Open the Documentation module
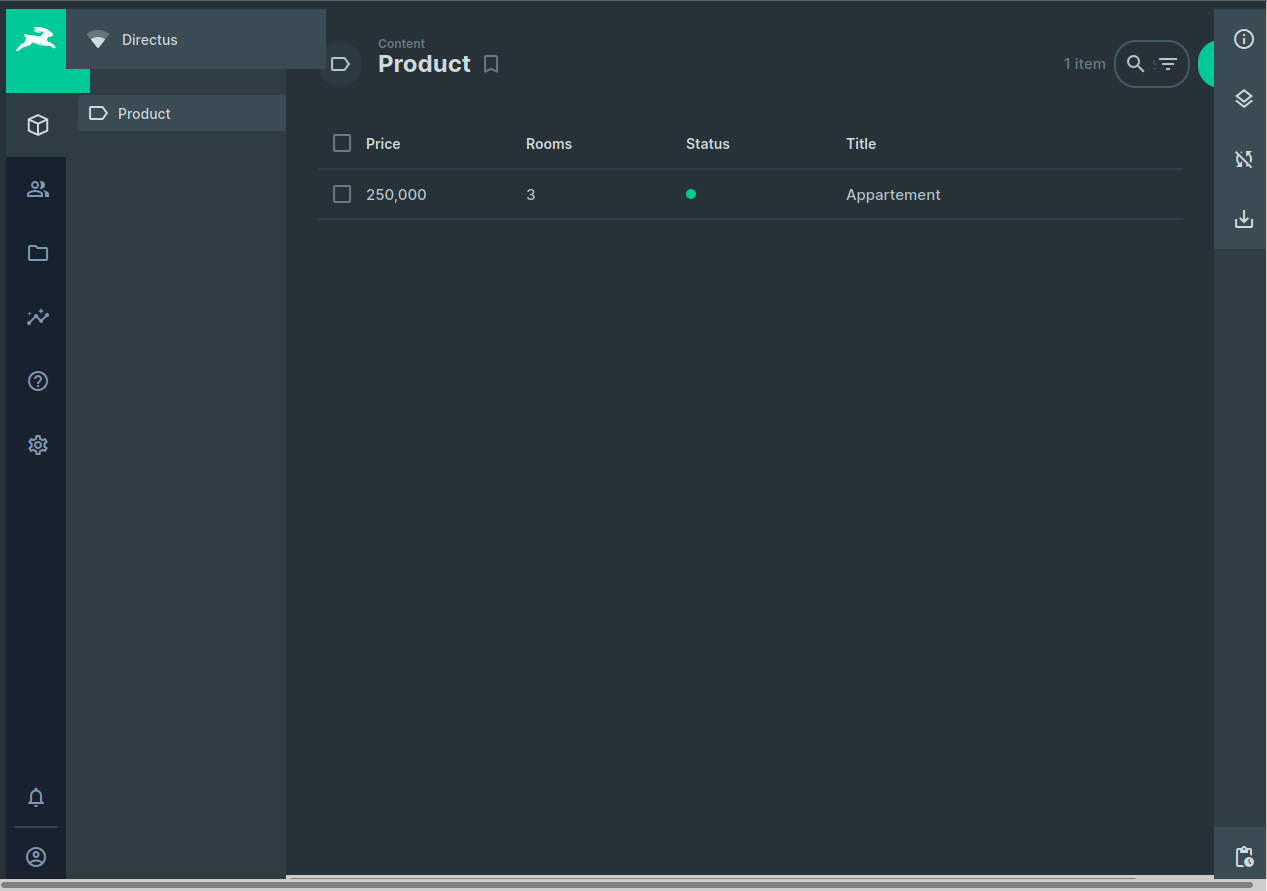This screenshot has width=1267, height=891. tap(37, 381)
